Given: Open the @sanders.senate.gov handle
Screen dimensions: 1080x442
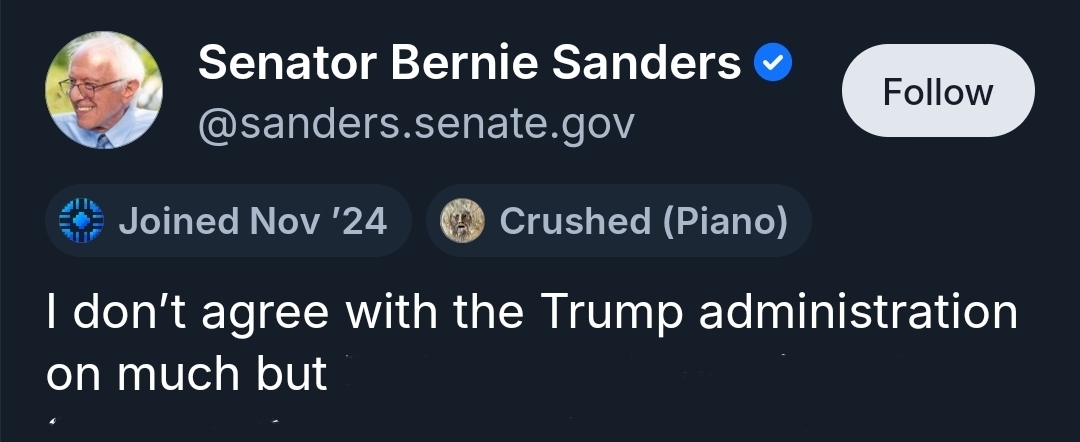Looking at the screenshot, I should tap(416, 125).
